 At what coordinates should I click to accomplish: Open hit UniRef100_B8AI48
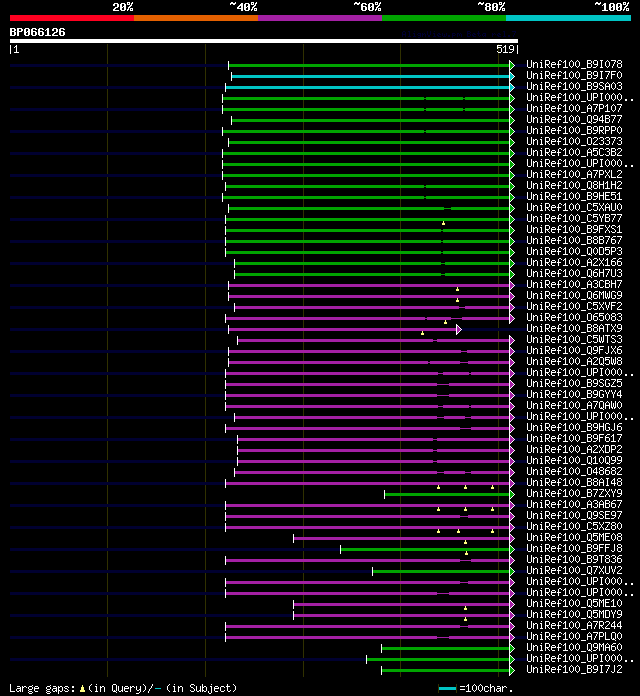click(x=574, y=482)
